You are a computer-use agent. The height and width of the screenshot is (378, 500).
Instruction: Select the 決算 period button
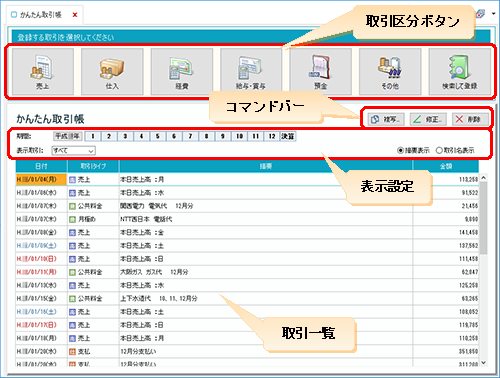pyautogui.click(x=288, y=136)
